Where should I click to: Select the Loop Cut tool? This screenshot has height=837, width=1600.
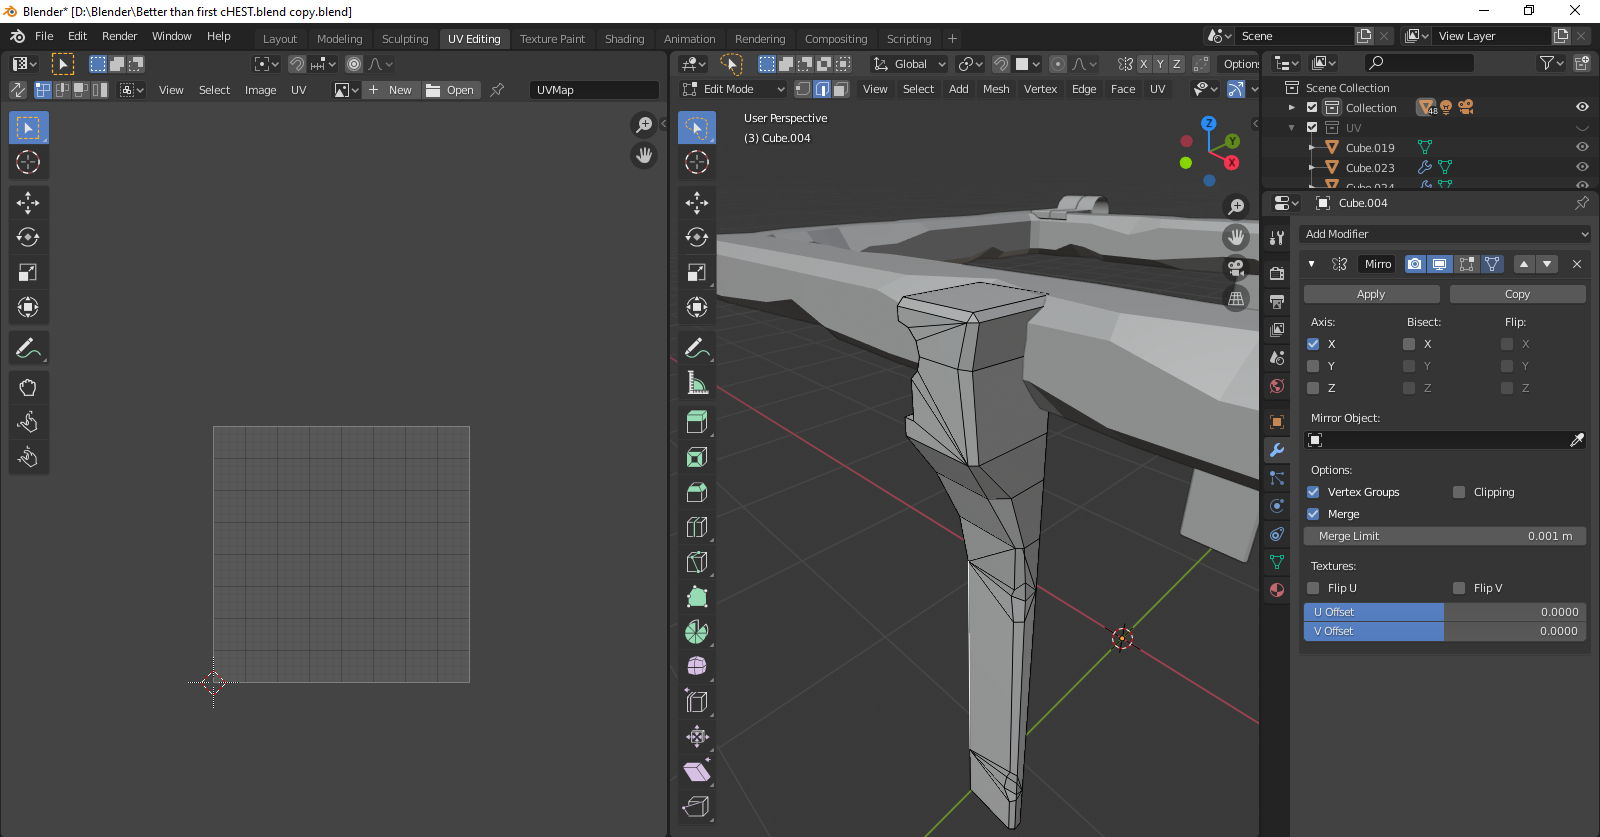click(697, 527)
